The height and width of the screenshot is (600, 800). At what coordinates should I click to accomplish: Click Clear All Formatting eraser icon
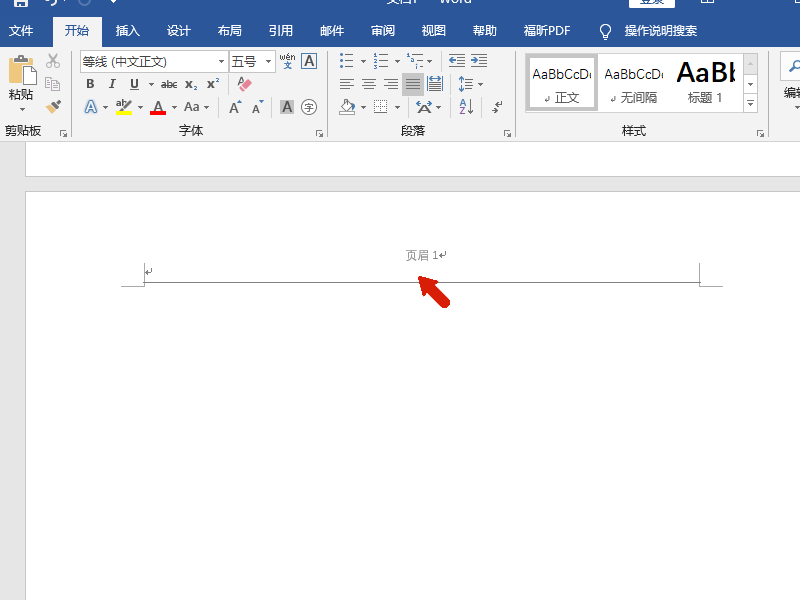(244, 84)
